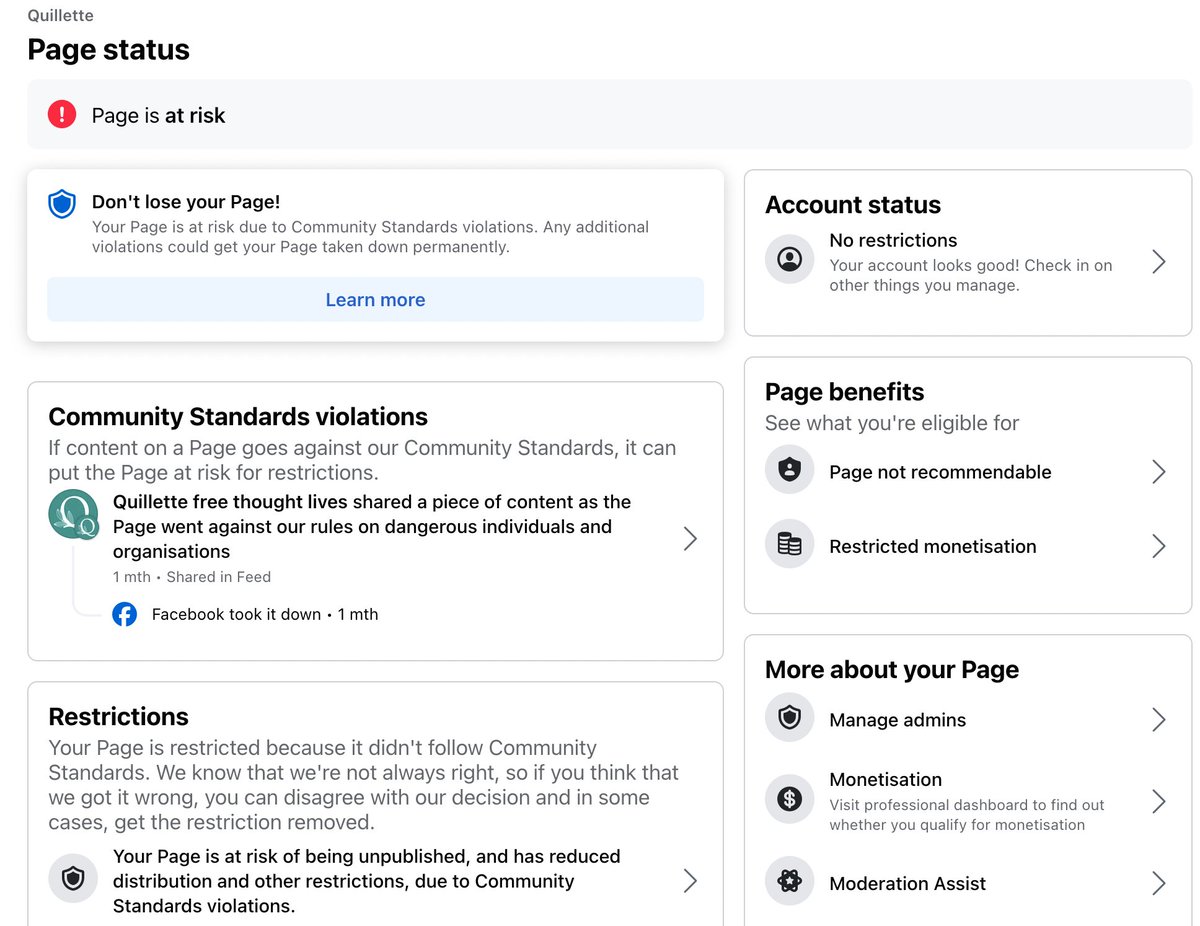This screenshot has height=926, width=1200.
Task: Click See what you're eligible for text
Action: [x=892, y=423]
